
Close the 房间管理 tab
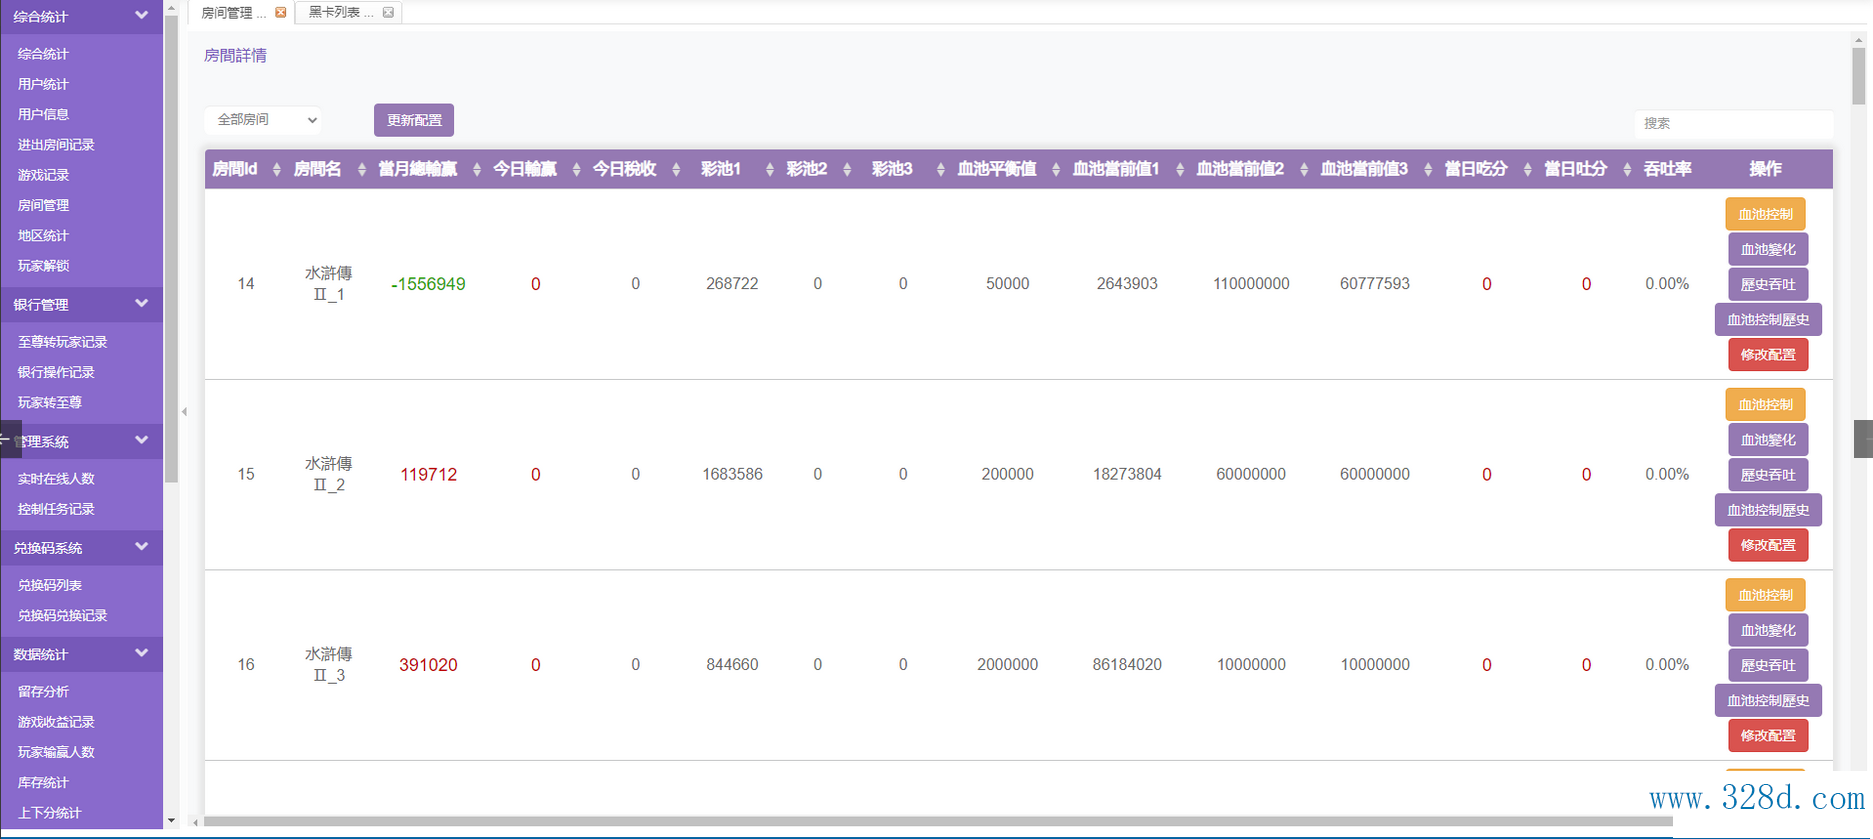tap(281, 13)
